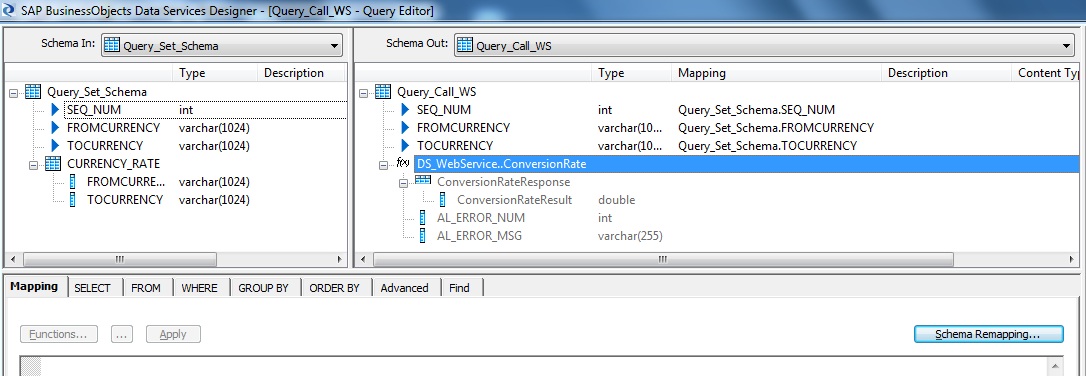Switch to the SELECT tab

pyautogui.click(x=92, y=288)
